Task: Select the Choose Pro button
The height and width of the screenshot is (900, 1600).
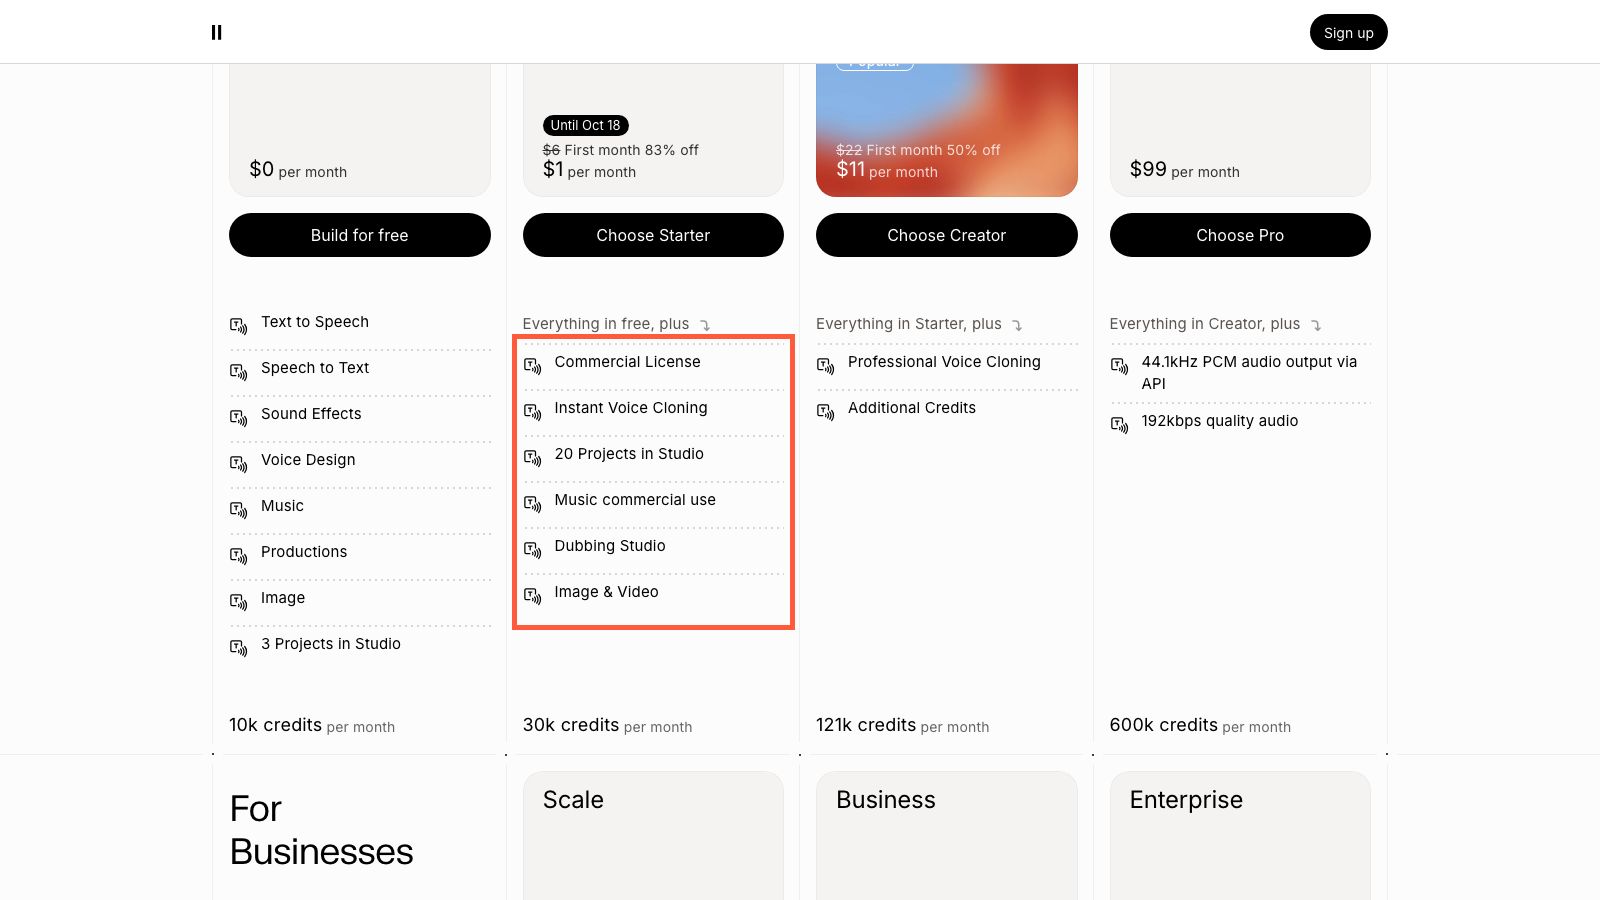Action: [x=1240, y=235]
